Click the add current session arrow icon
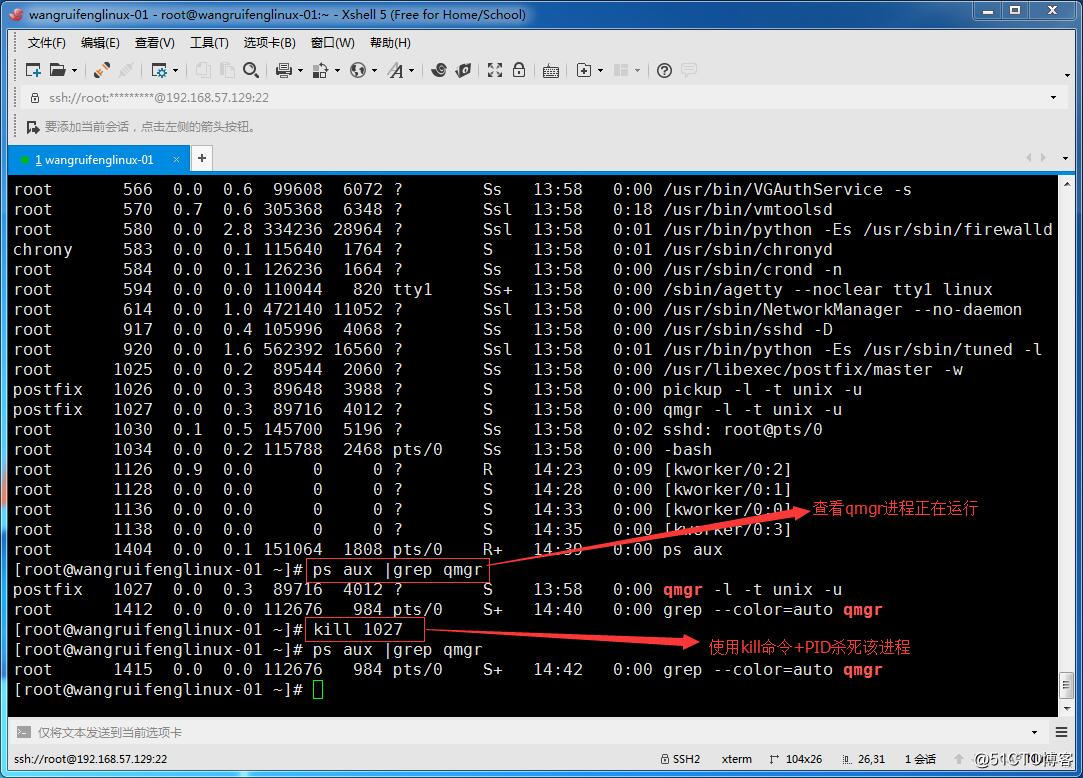The width and height of the screenshot is (1083, 778). (32, 127)
